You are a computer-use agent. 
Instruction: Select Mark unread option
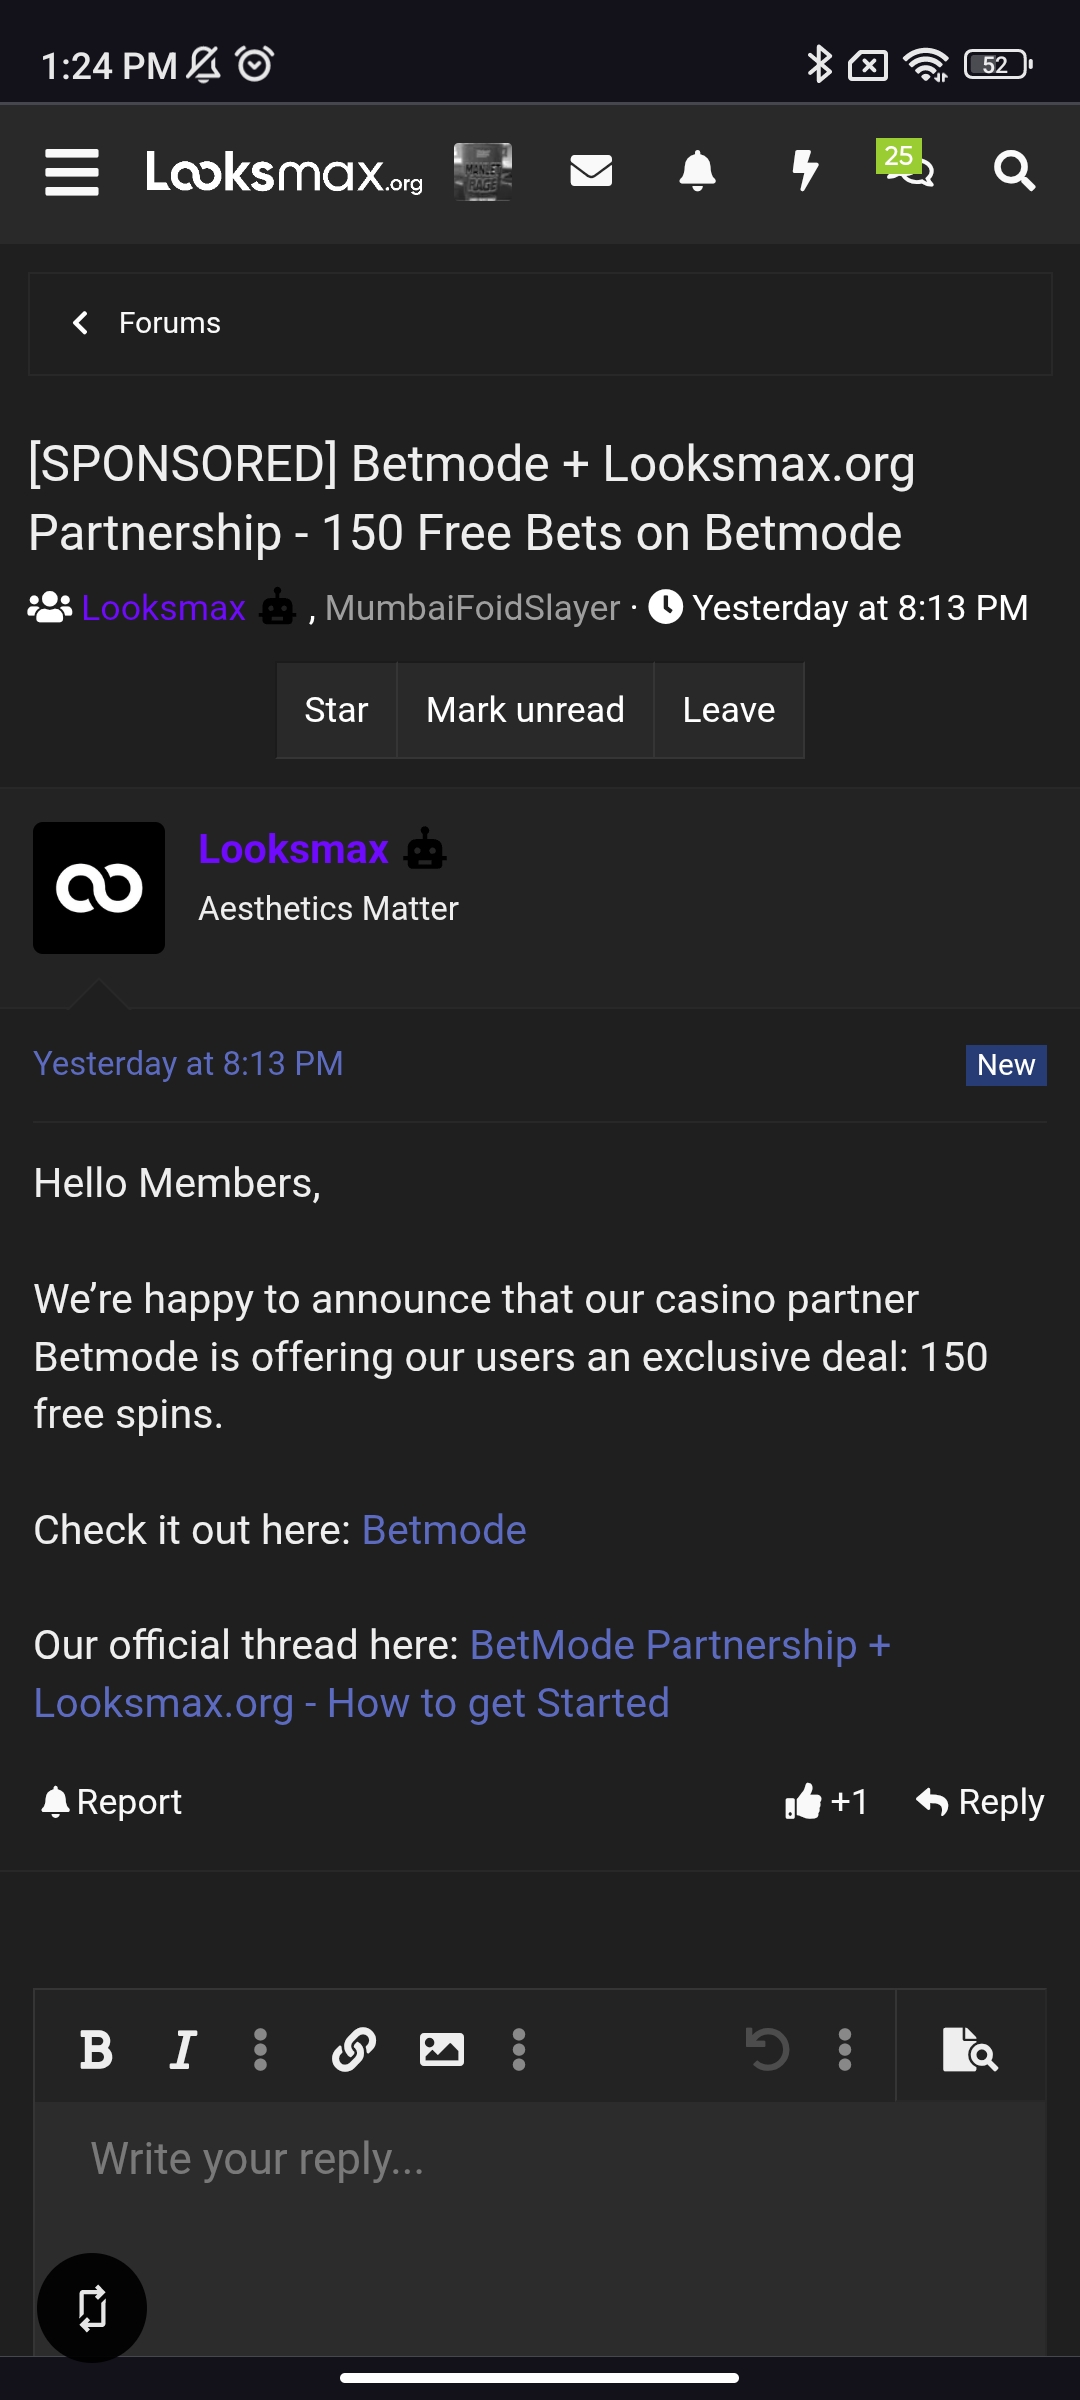(x=525, y=710)
